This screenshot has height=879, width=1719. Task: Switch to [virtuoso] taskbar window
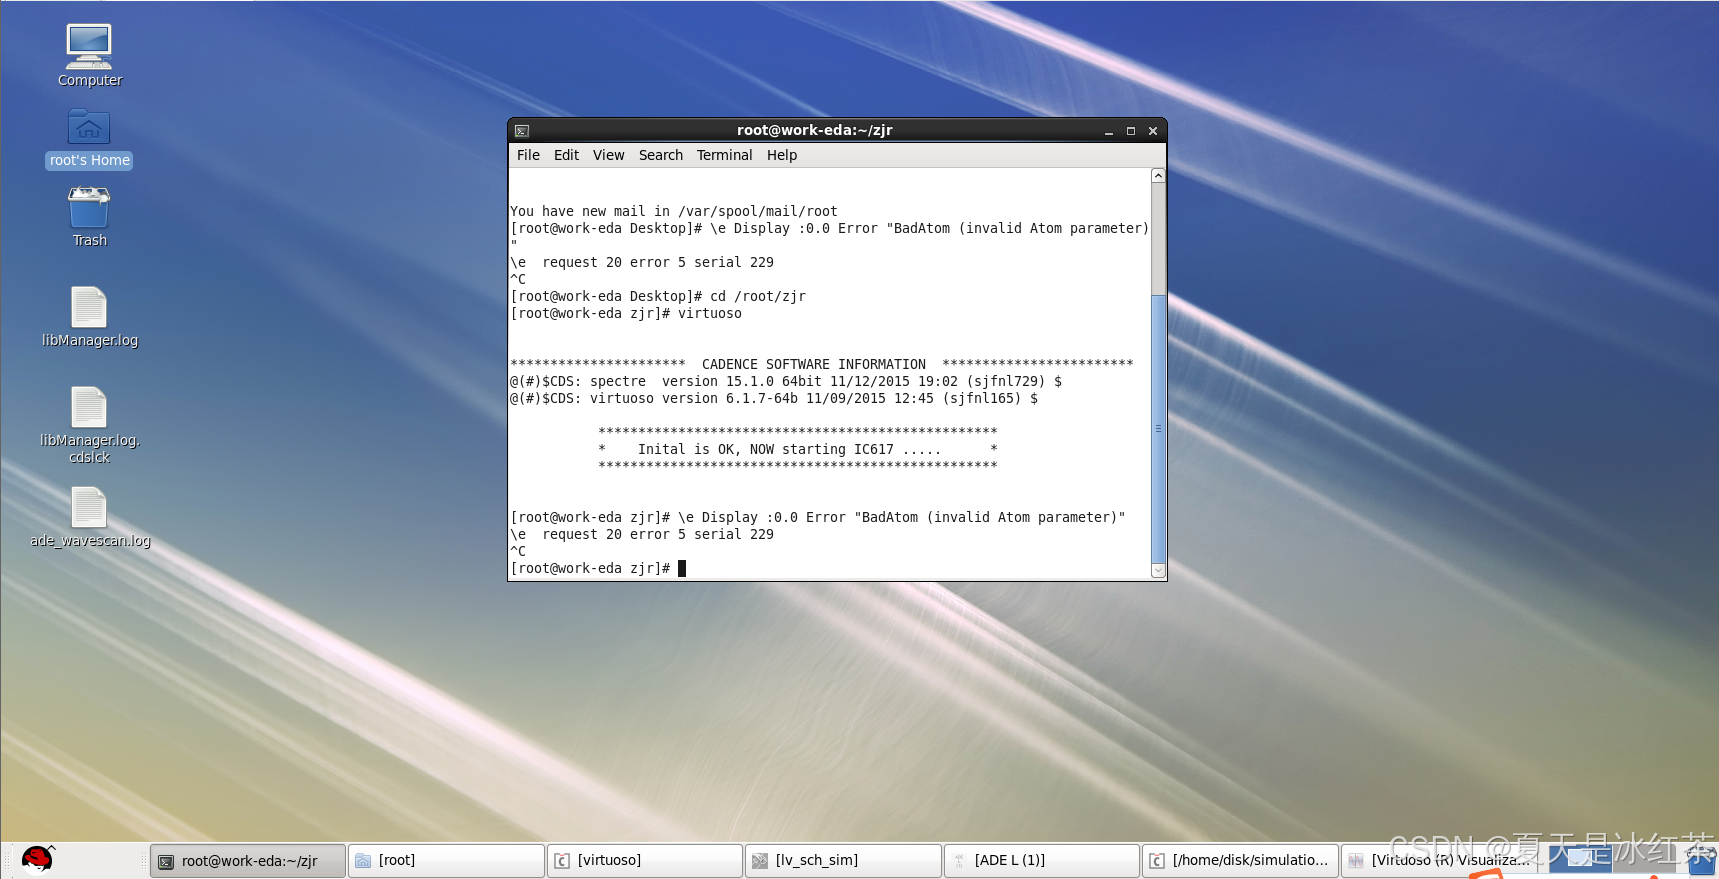(x=645, y=861)
